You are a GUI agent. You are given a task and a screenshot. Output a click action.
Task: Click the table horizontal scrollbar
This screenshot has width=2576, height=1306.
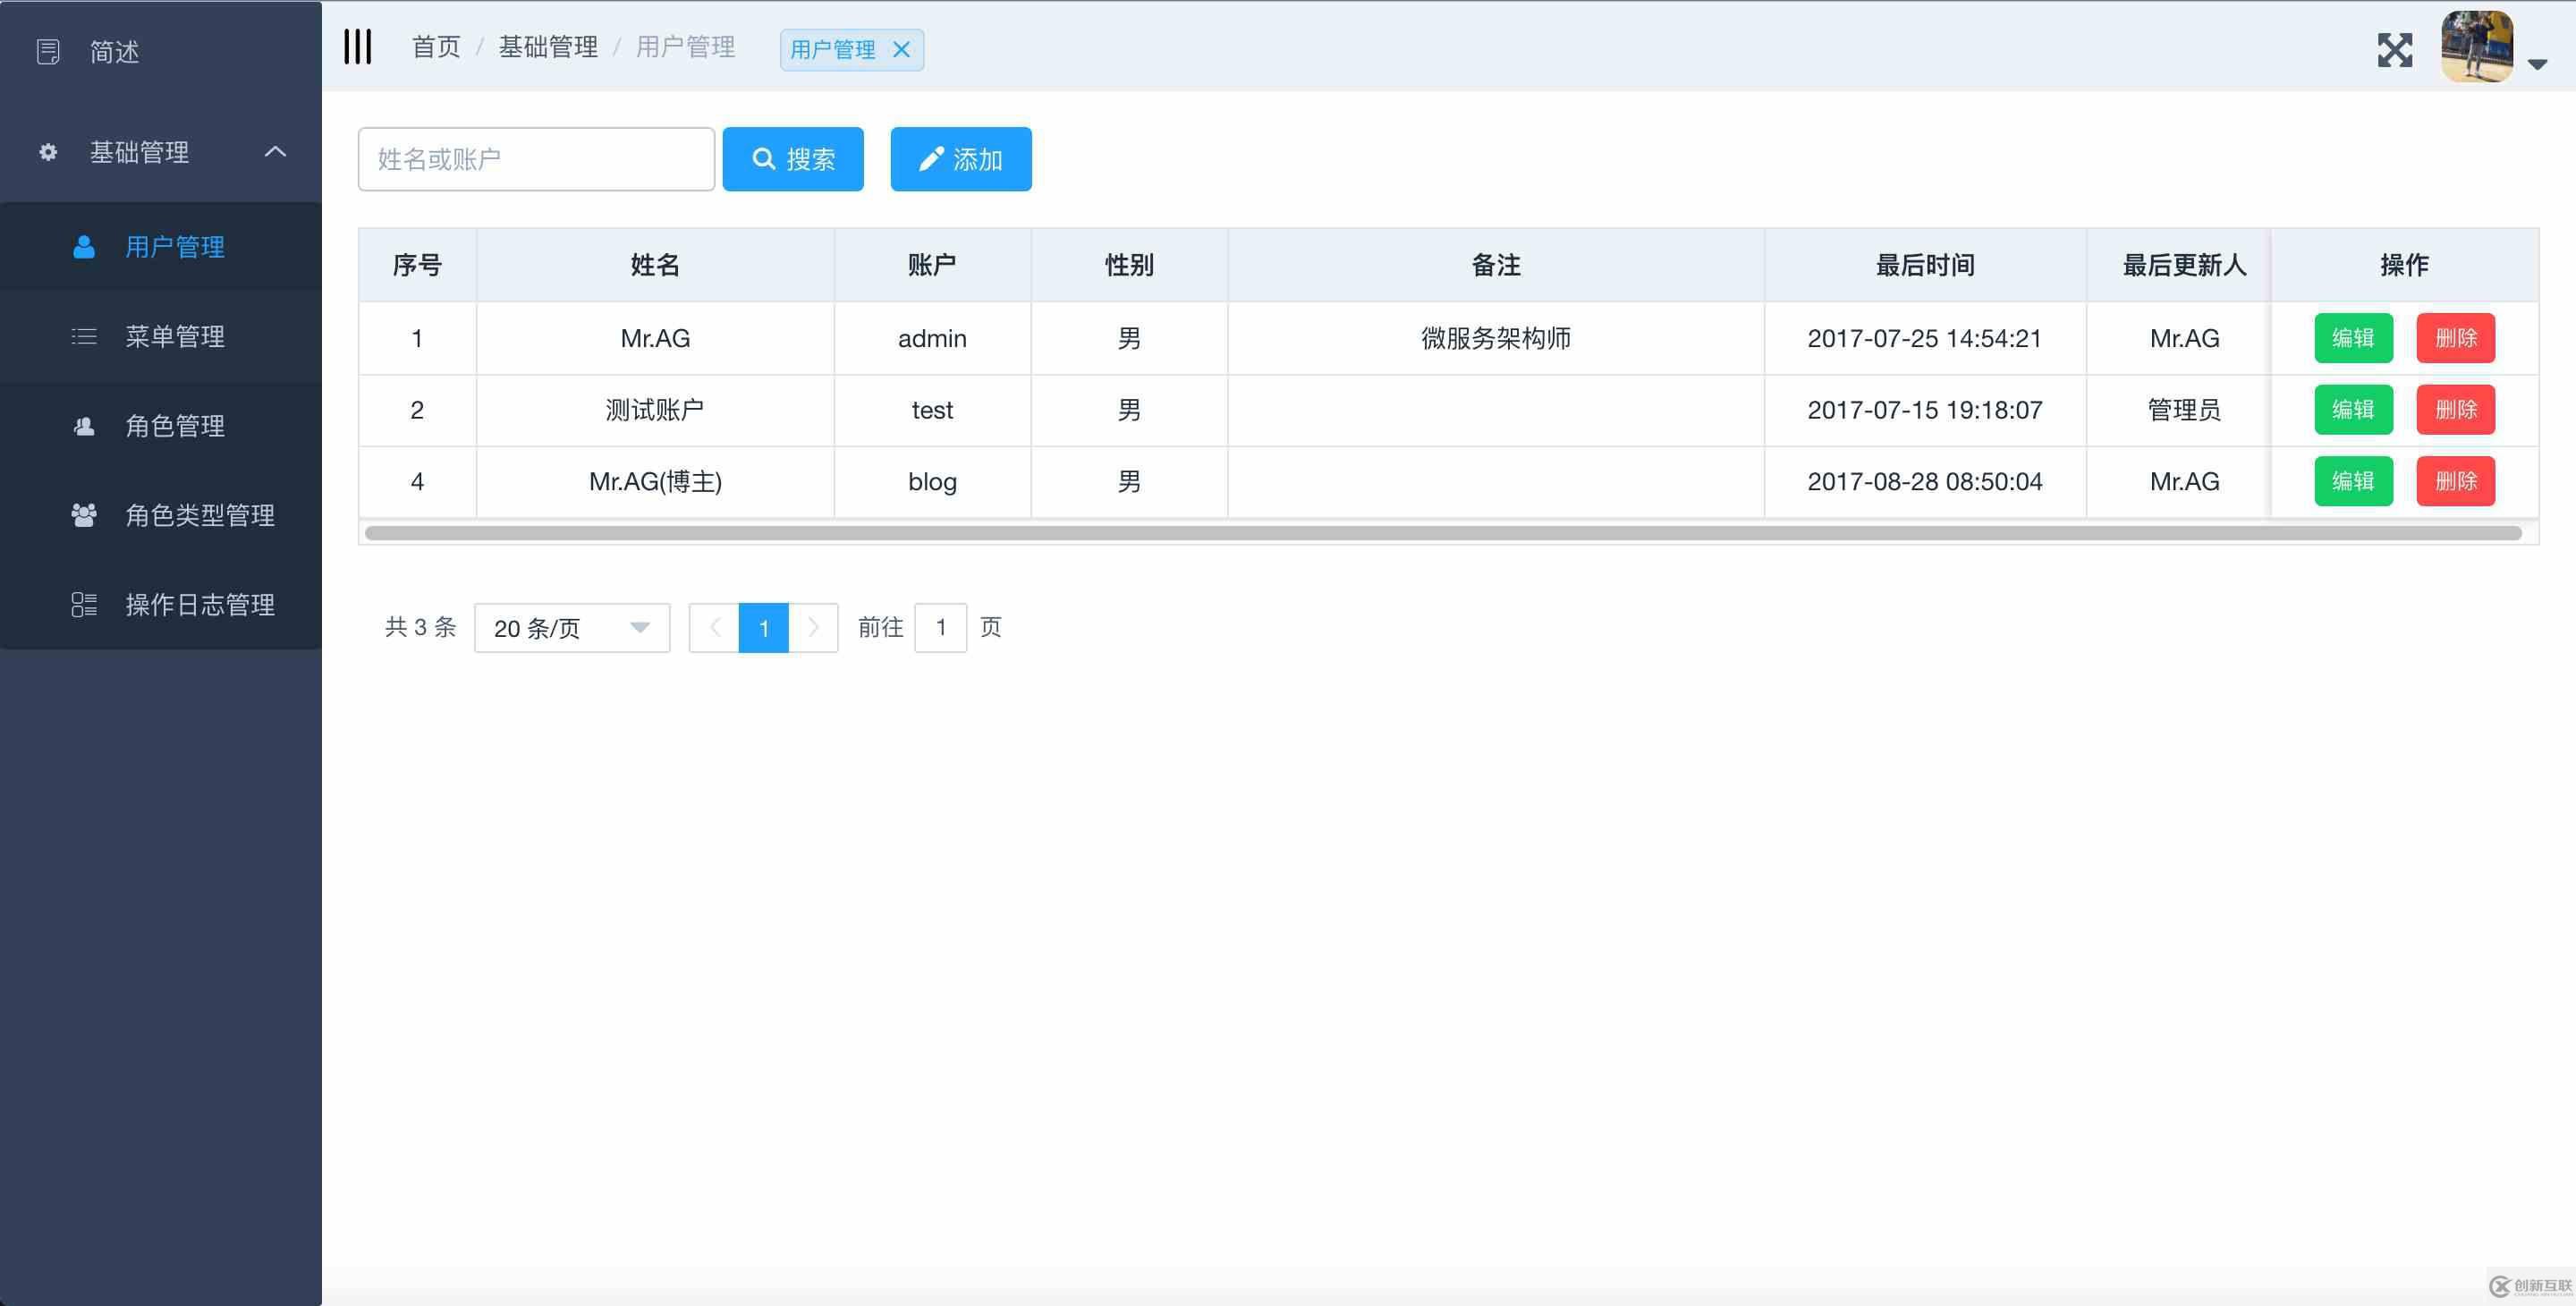click(x=1443, y=533)
